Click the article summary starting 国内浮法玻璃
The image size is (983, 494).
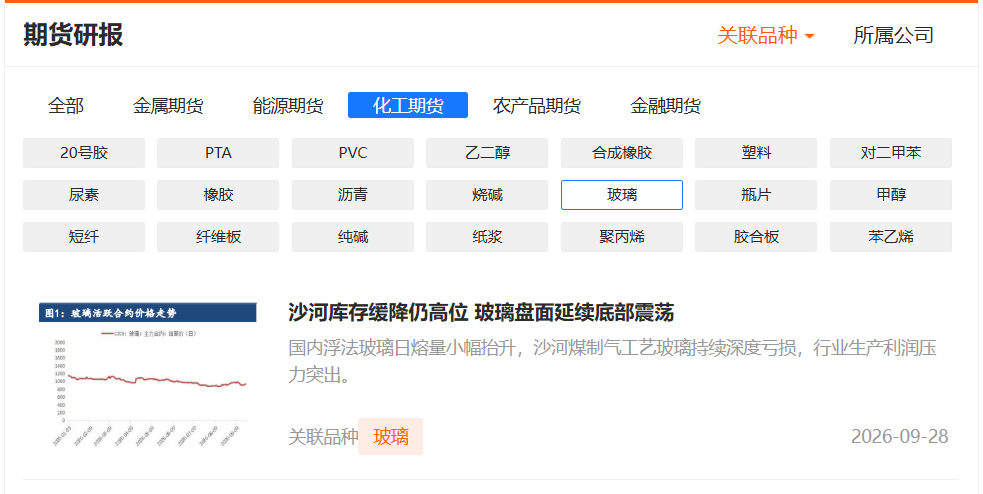pyautogui.click(x=612, y=361)
